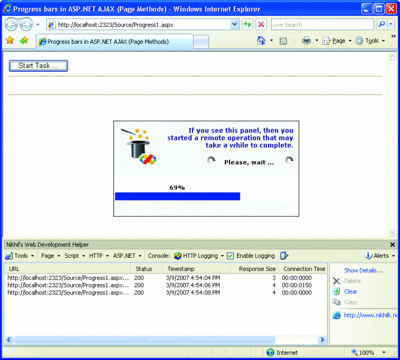Click the red Stop loading icon

coord(261,24)
